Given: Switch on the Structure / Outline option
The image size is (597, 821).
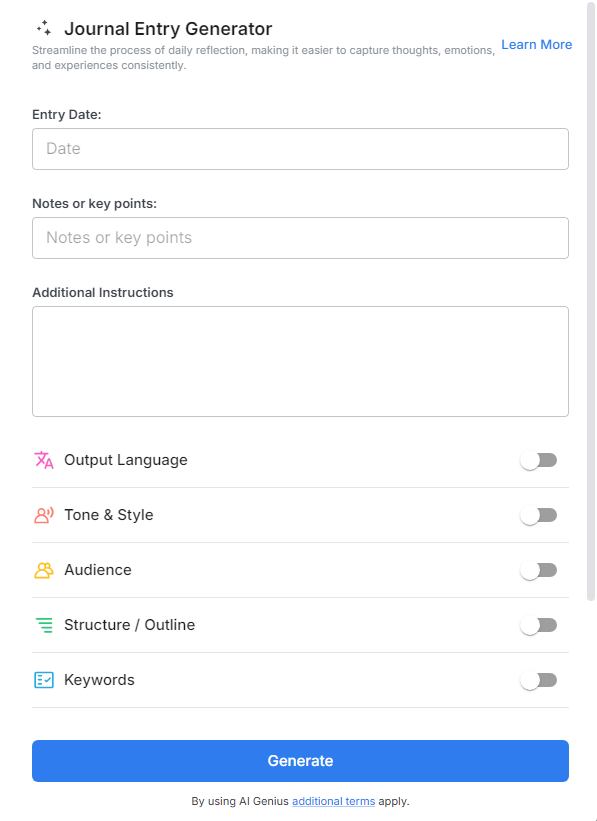Looking at the screenshot, I should click(539, 625).
